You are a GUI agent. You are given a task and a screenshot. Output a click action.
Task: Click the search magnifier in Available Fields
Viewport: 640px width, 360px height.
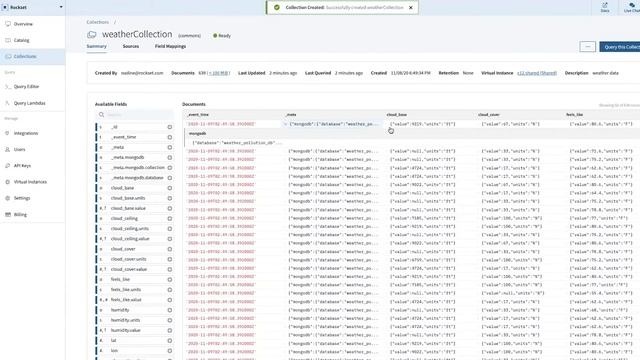[102, 115]
